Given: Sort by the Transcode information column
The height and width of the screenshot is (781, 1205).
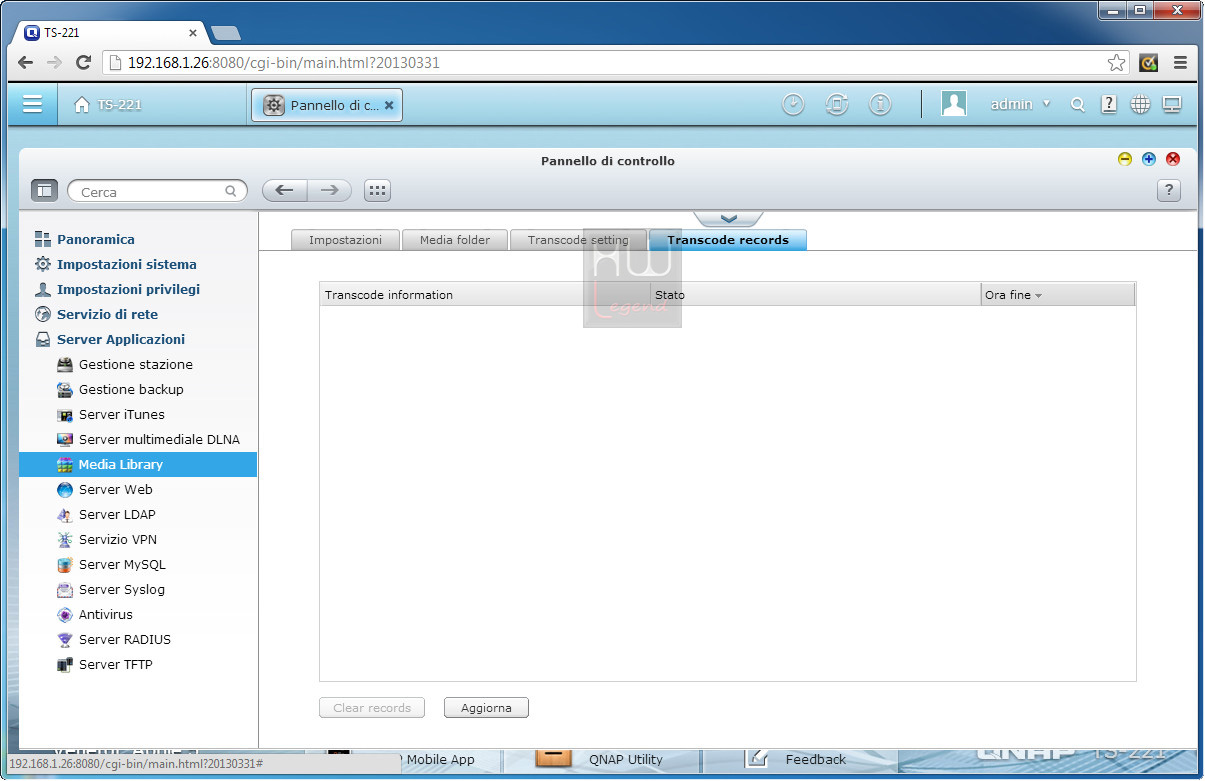Looking at the screenshot, I should pyautogui.click(x=485, y=295).
